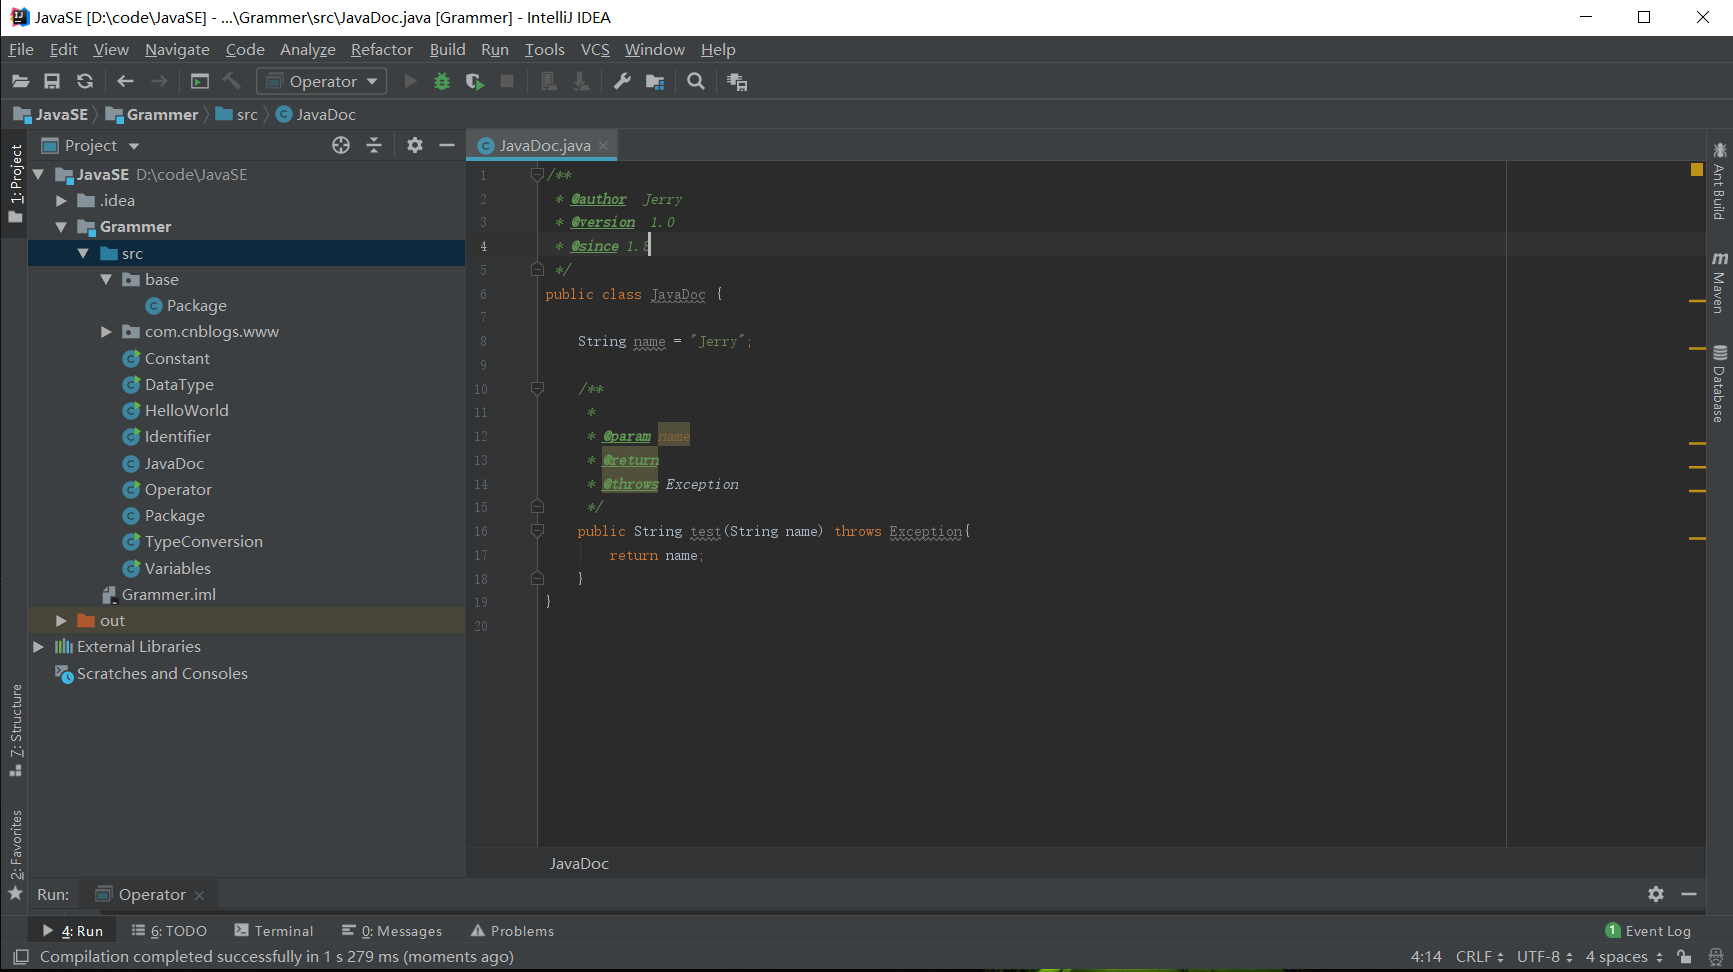Click the yellow inspection status indicator square
This screenshot has height=972, width=1733.
[1696, 170]
